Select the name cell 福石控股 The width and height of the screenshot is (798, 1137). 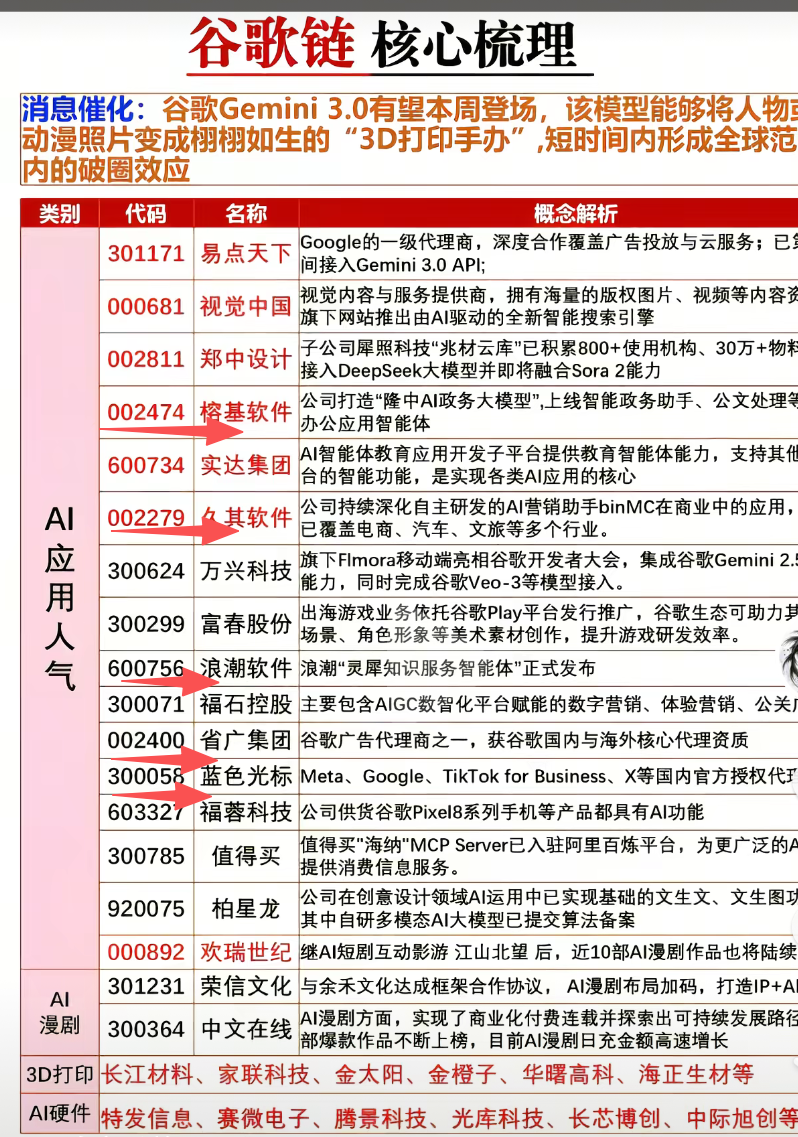coord(246,704)
